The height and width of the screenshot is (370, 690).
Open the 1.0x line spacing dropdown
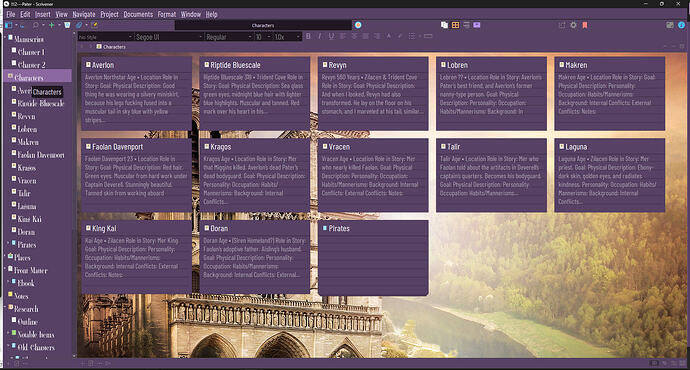(x=287, y=37)
